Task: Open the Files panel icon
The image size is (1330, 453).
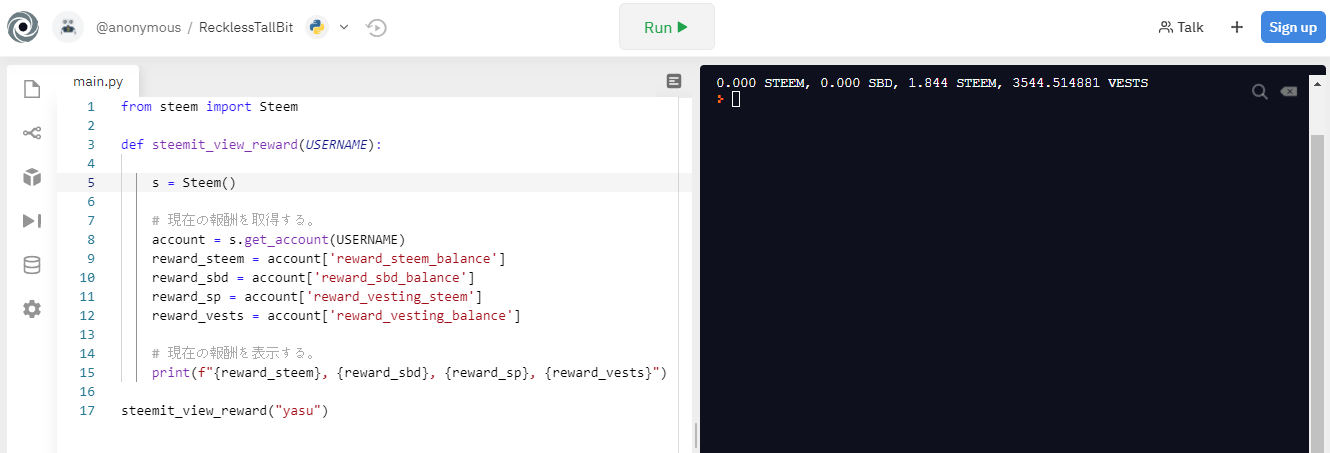Action: pos(32,90)
